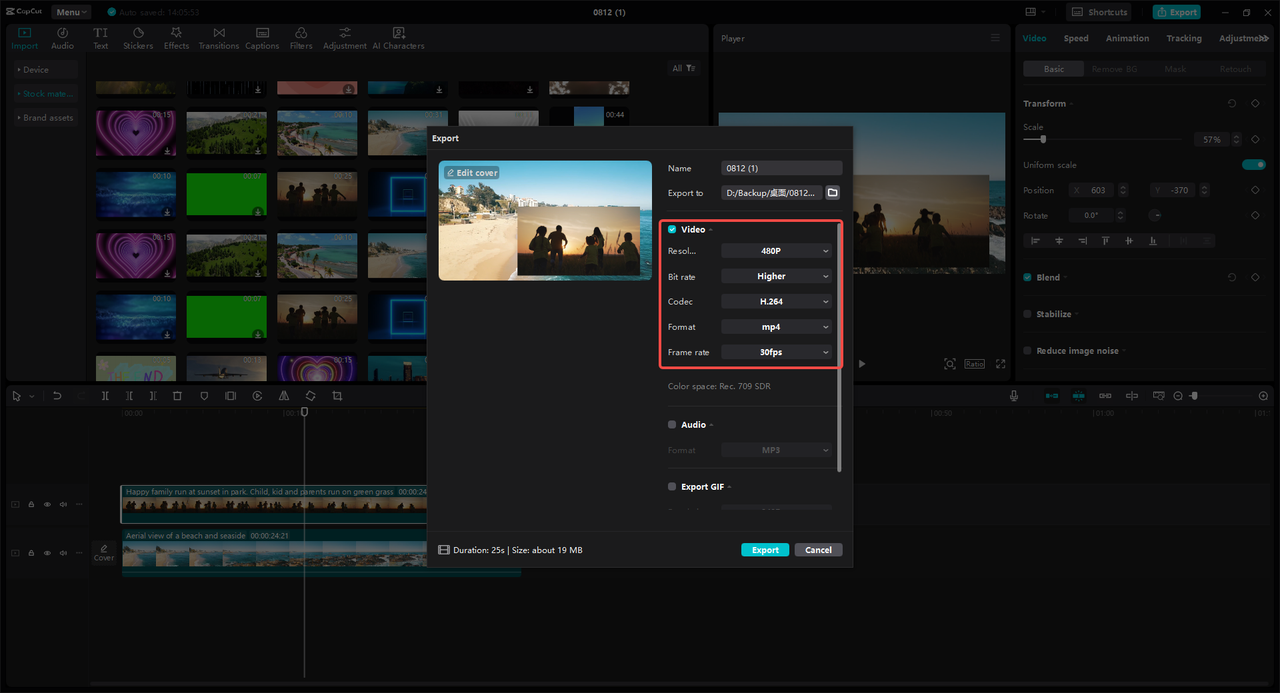Click the rotate icon in timeline toolbar
1280x693 pixels.
pos(311,396)
